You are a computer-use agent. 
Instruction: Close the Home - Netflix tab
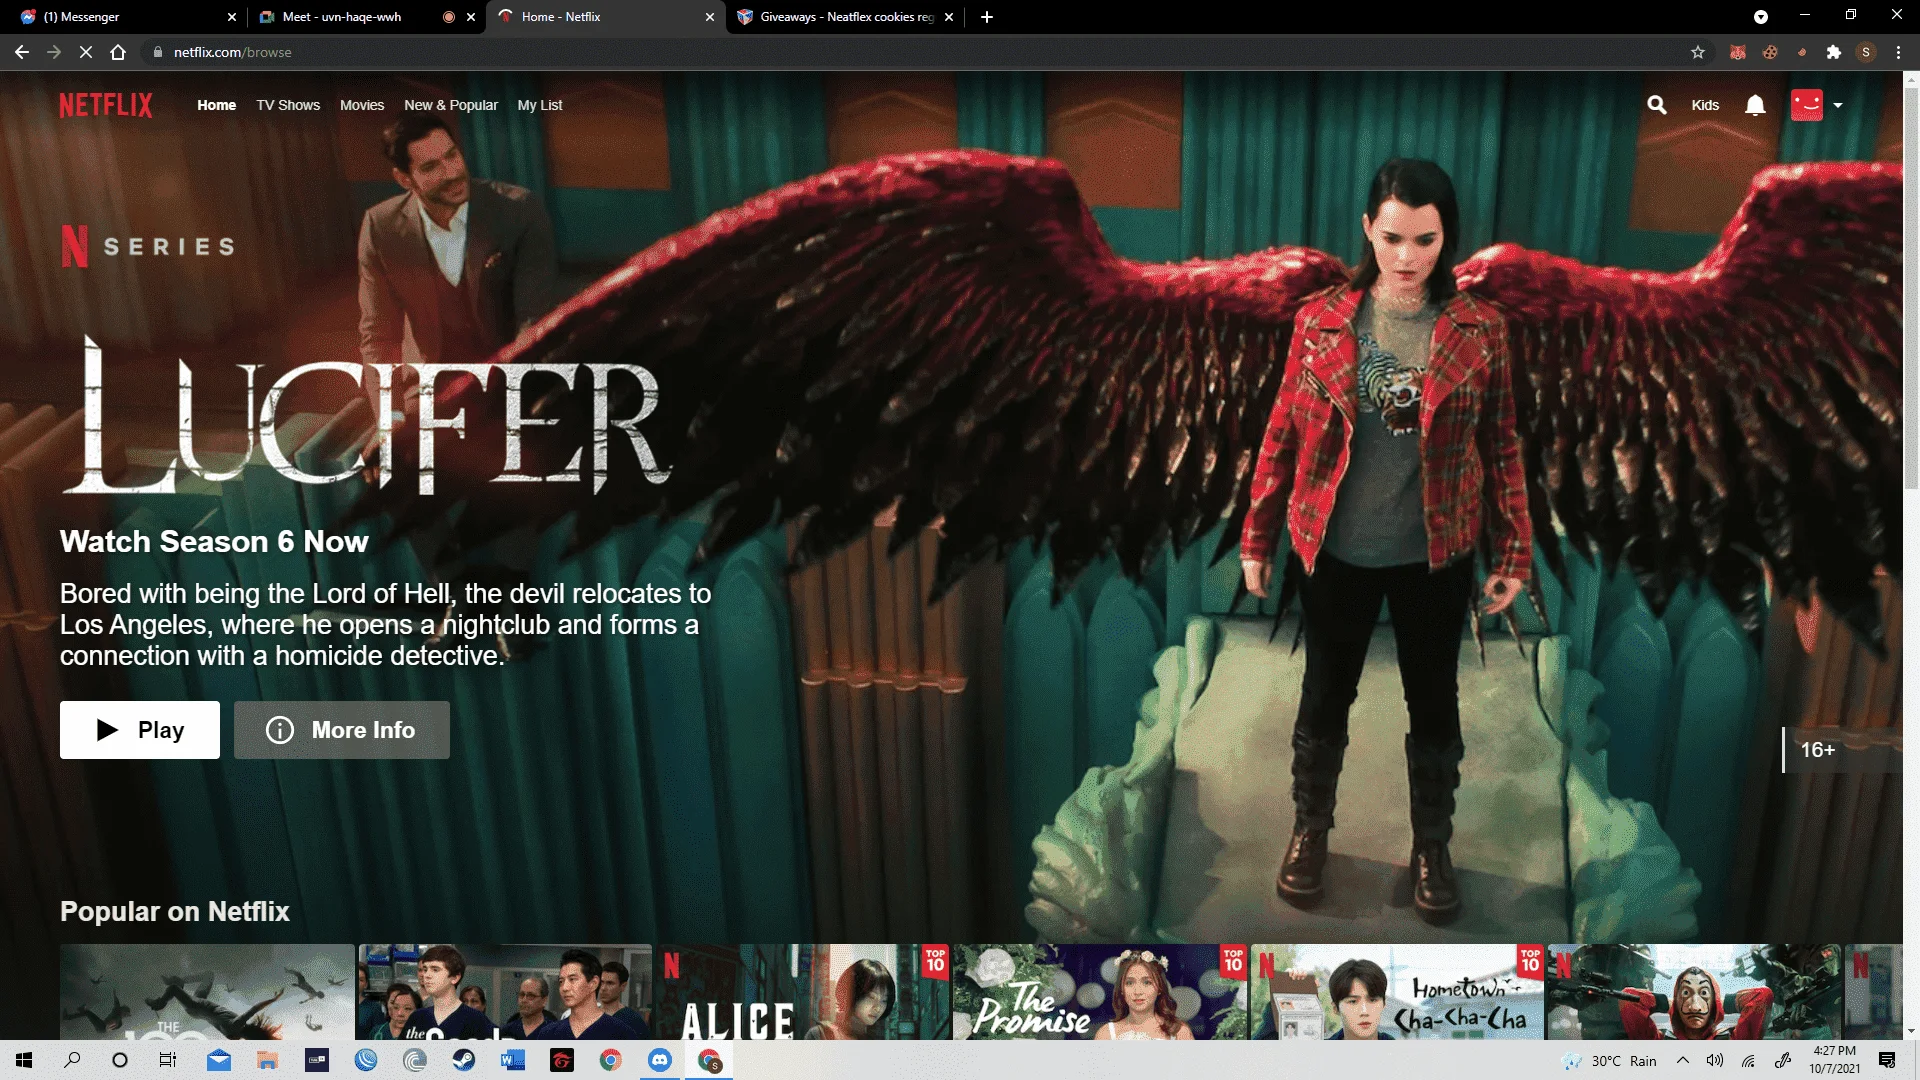point(710,17)
